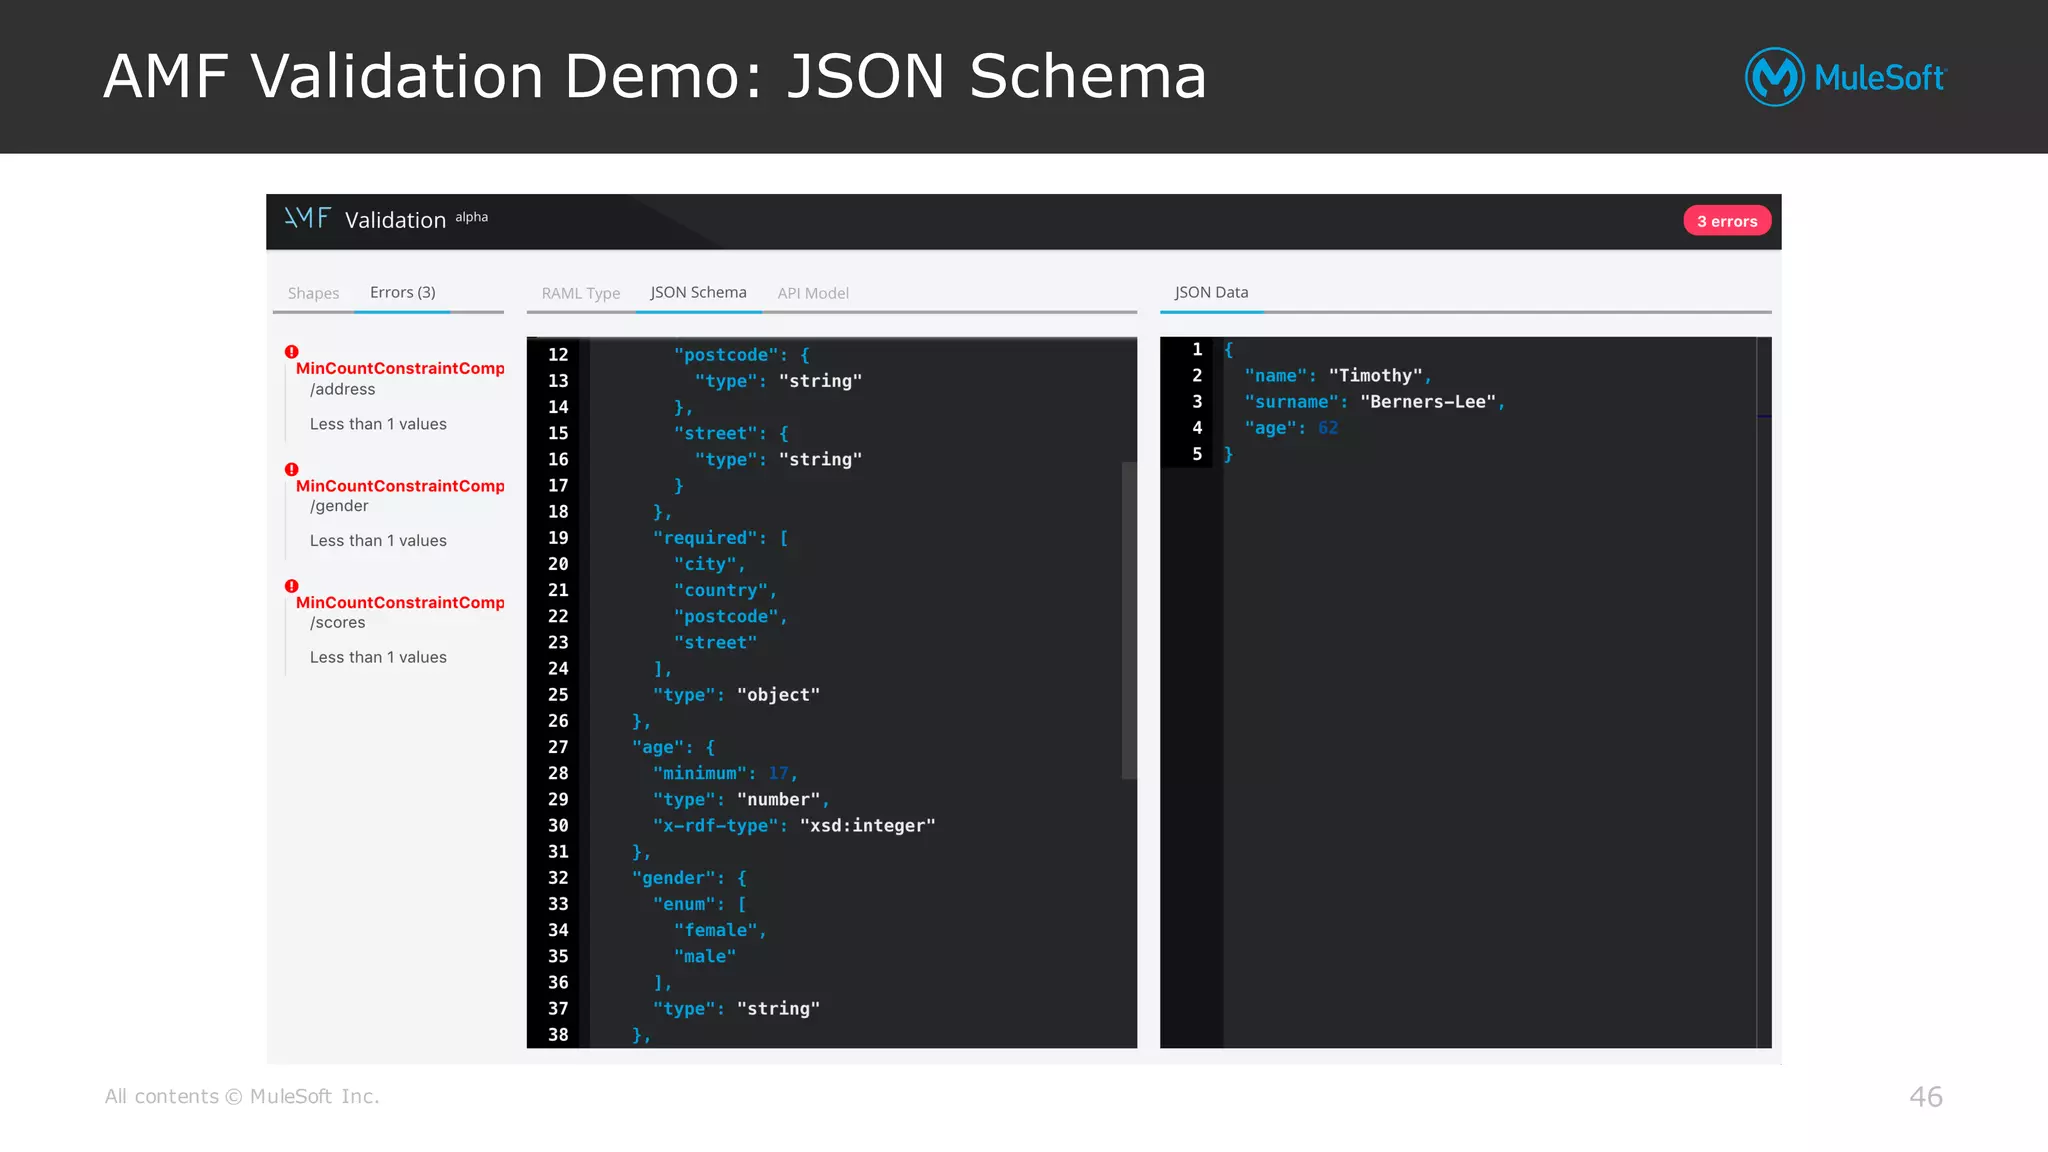This screenshot has width=2048, height=1152.
Task: Click "street": { on line 15
Action: (x=731, y=433)
